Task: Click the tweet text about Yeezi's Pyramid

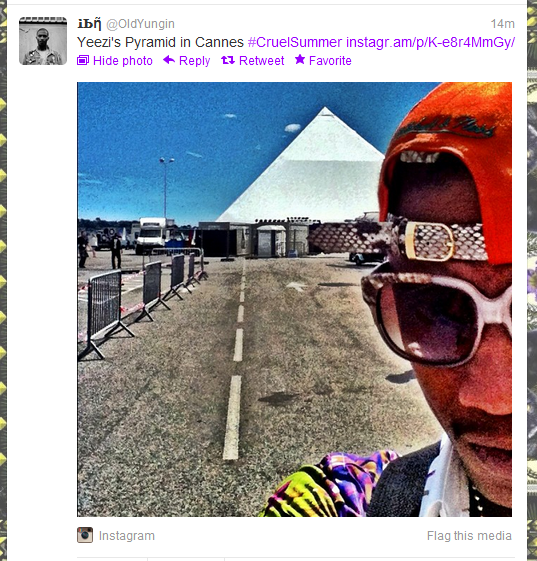Action: tap(160, 42)
